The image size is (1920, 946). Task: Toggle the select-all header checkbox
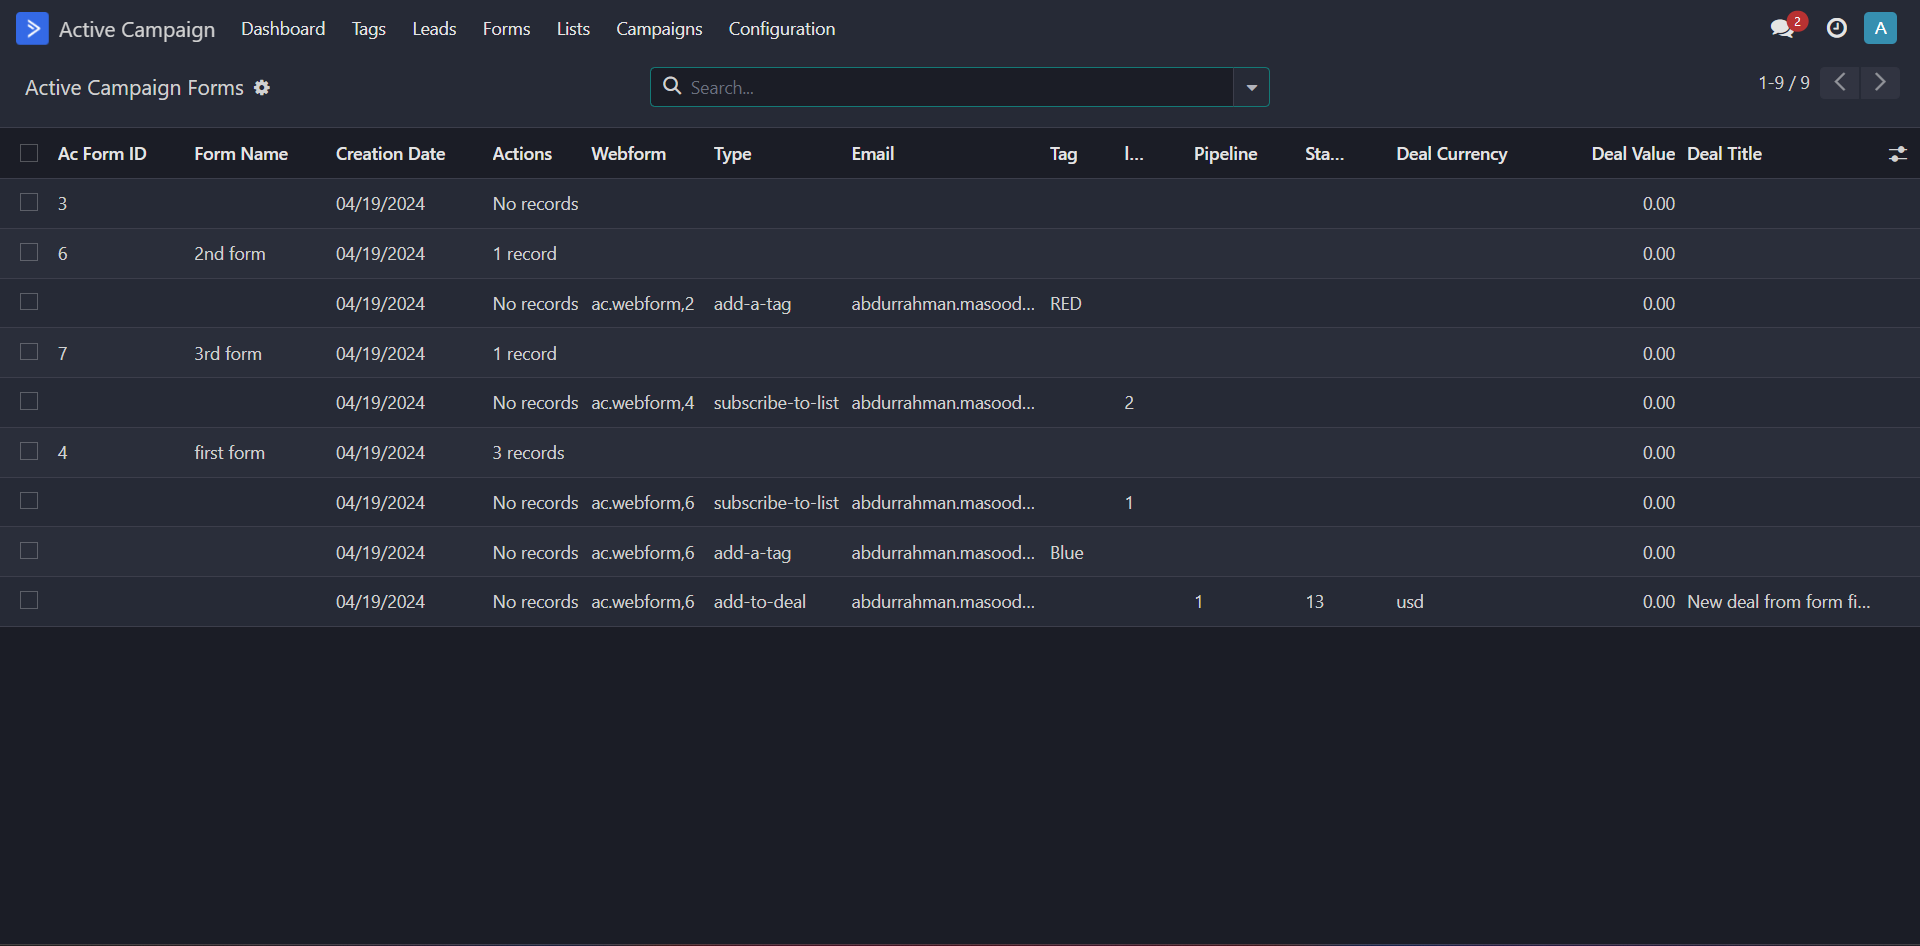[29, 153]
